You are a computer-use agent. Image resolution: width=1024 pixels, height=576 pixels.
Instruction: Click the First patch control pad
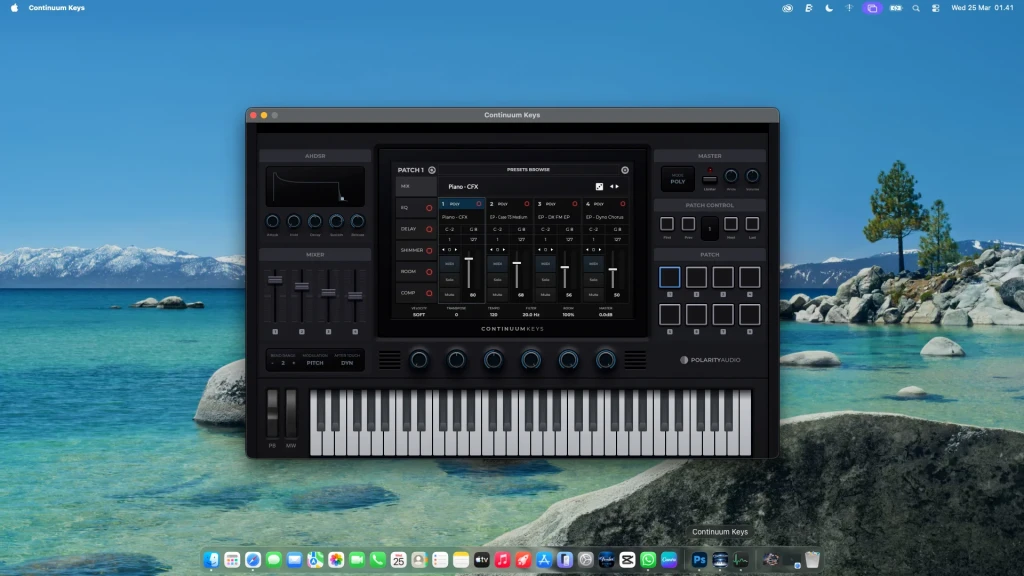(667, 224)
